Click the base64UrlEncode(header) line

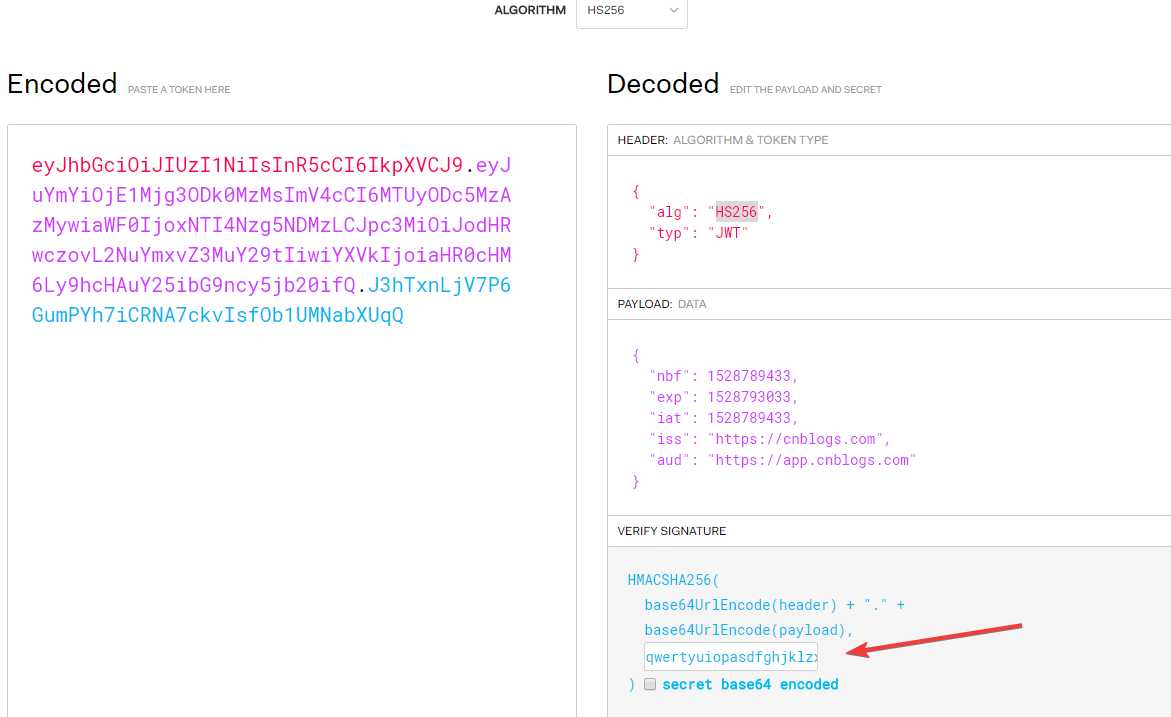click(774, 605)
